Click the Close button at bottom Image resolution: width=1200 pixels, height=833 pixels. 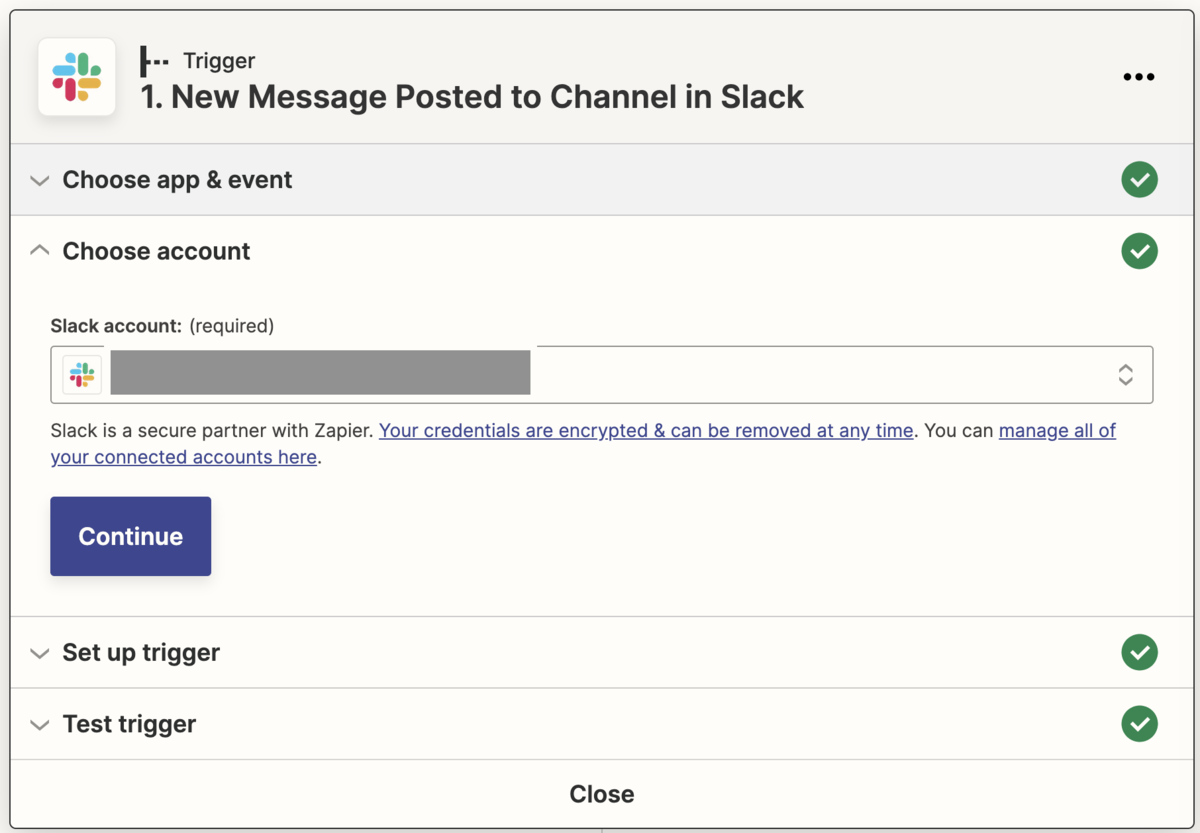(601, 794)
